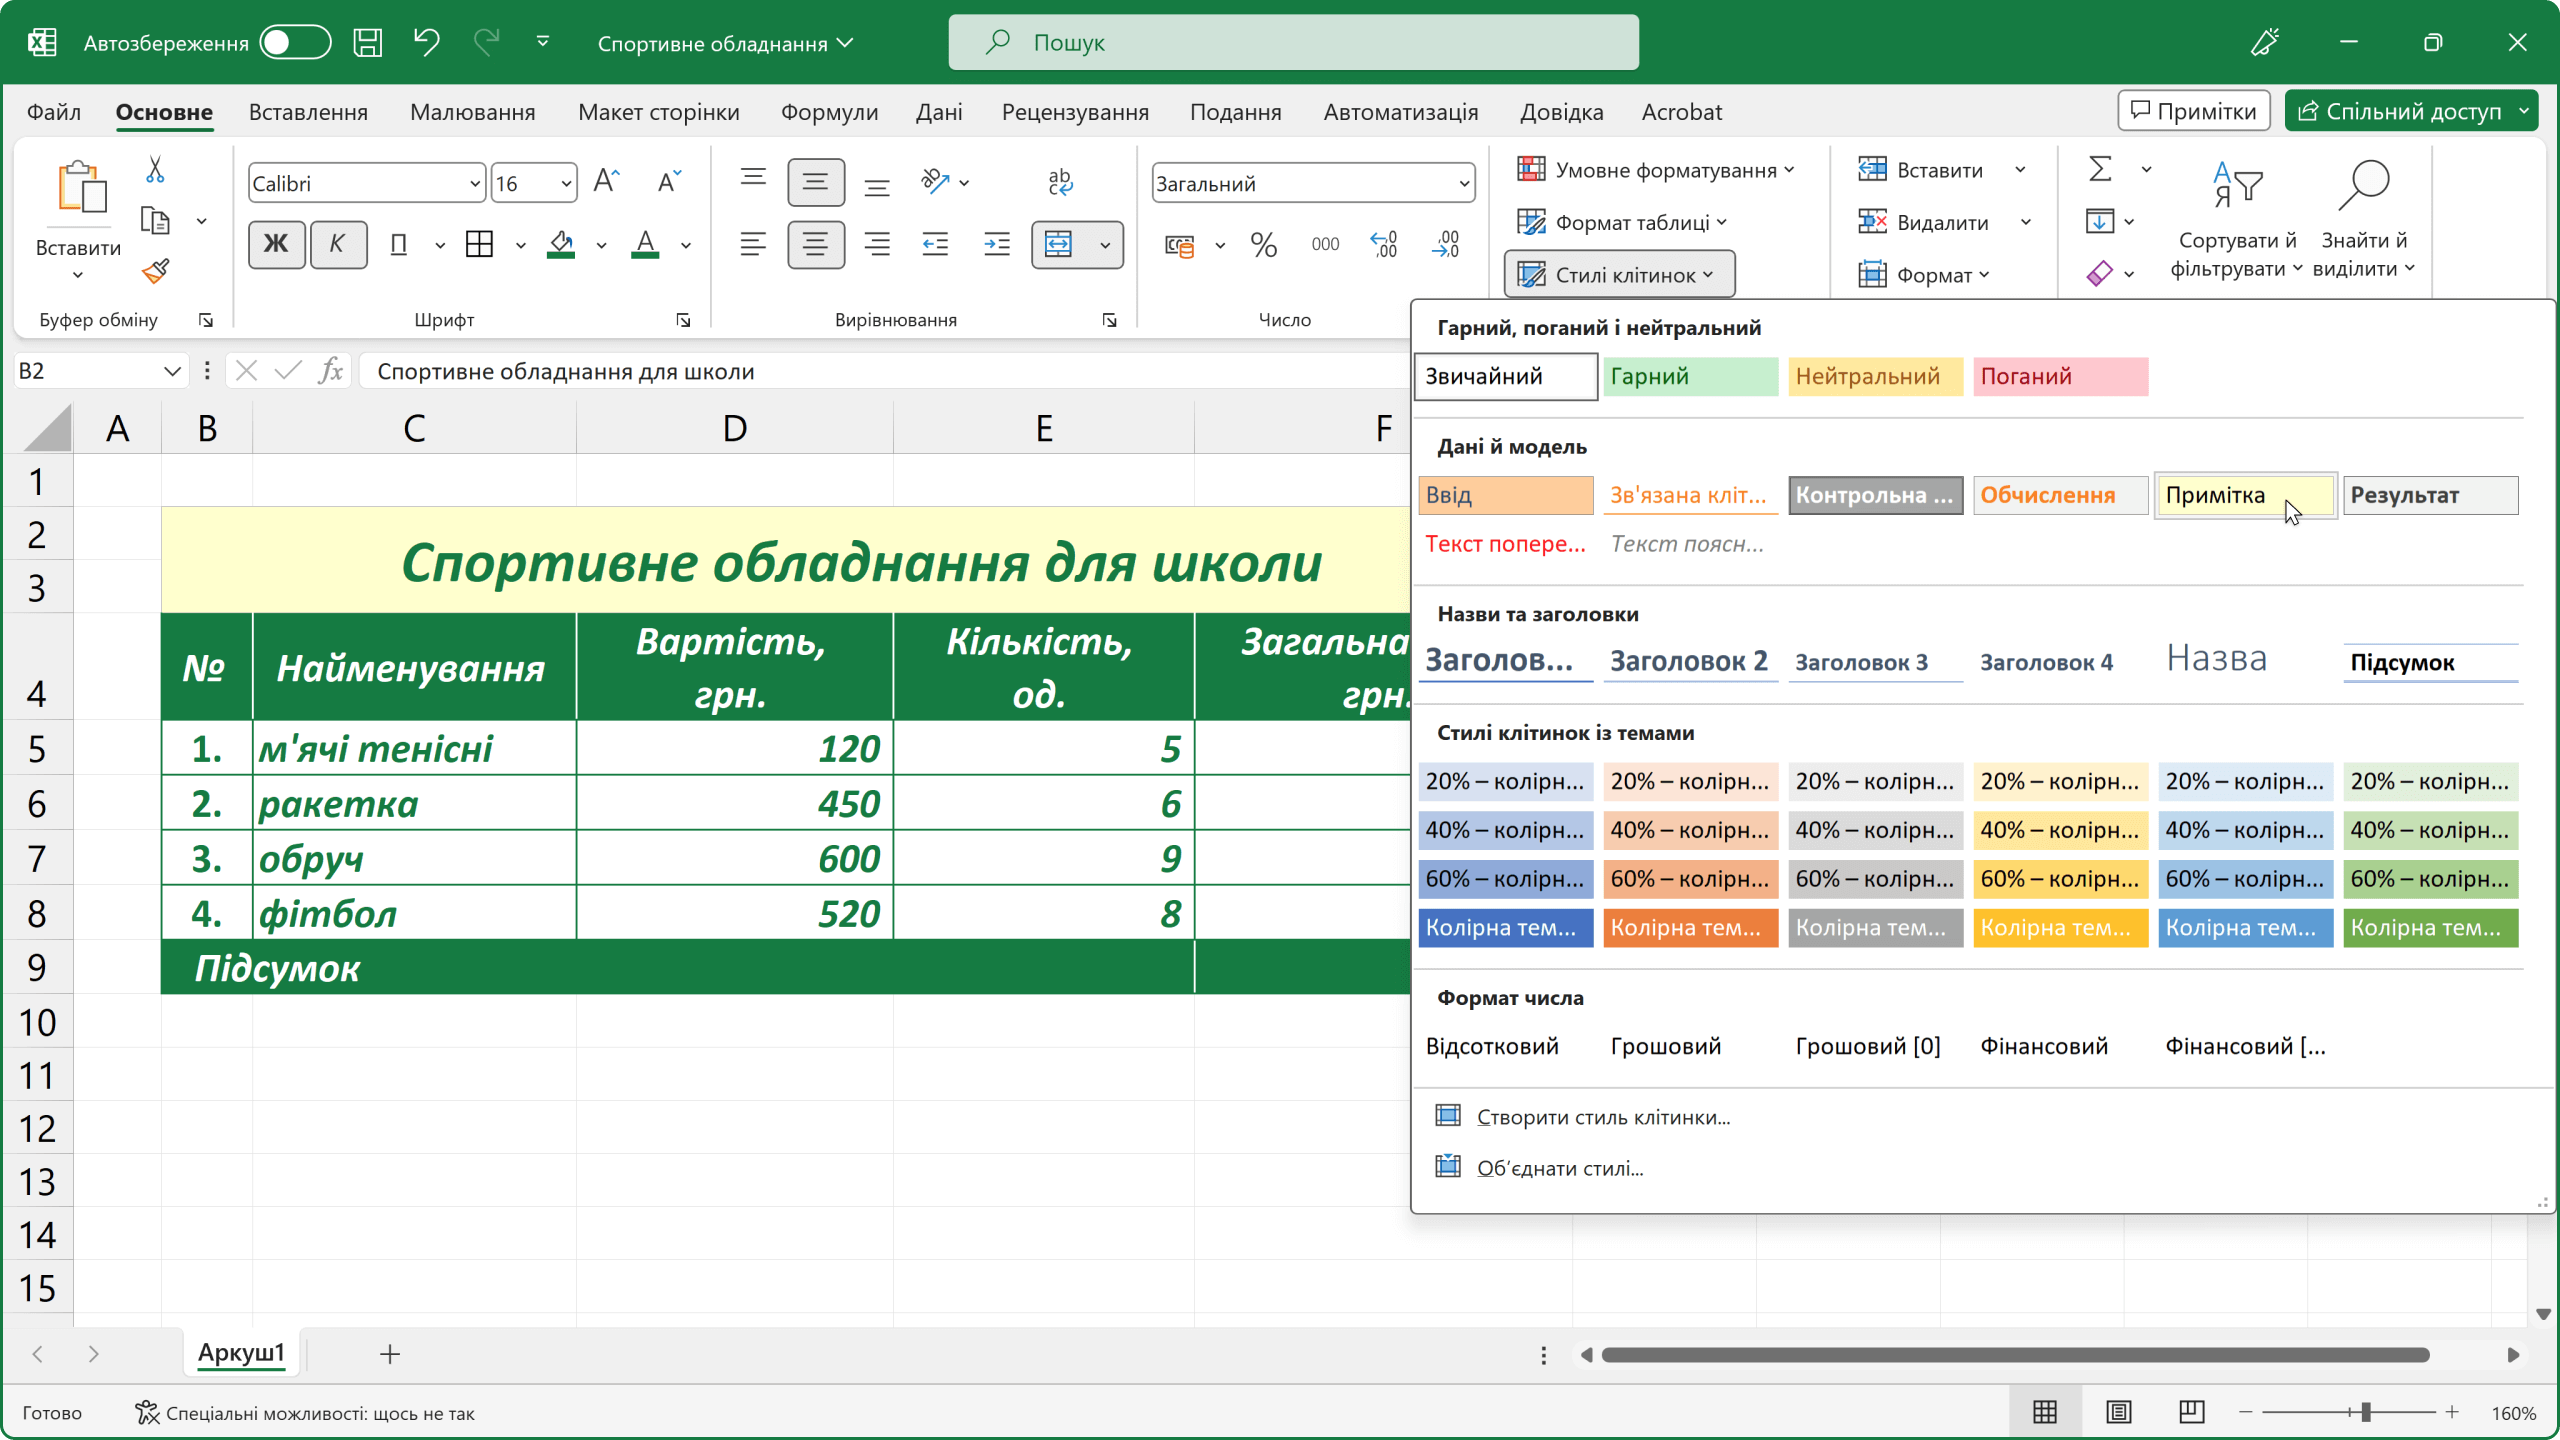
Task: Apply the Гарний green cell style
Action: (x=1689, y=376)
